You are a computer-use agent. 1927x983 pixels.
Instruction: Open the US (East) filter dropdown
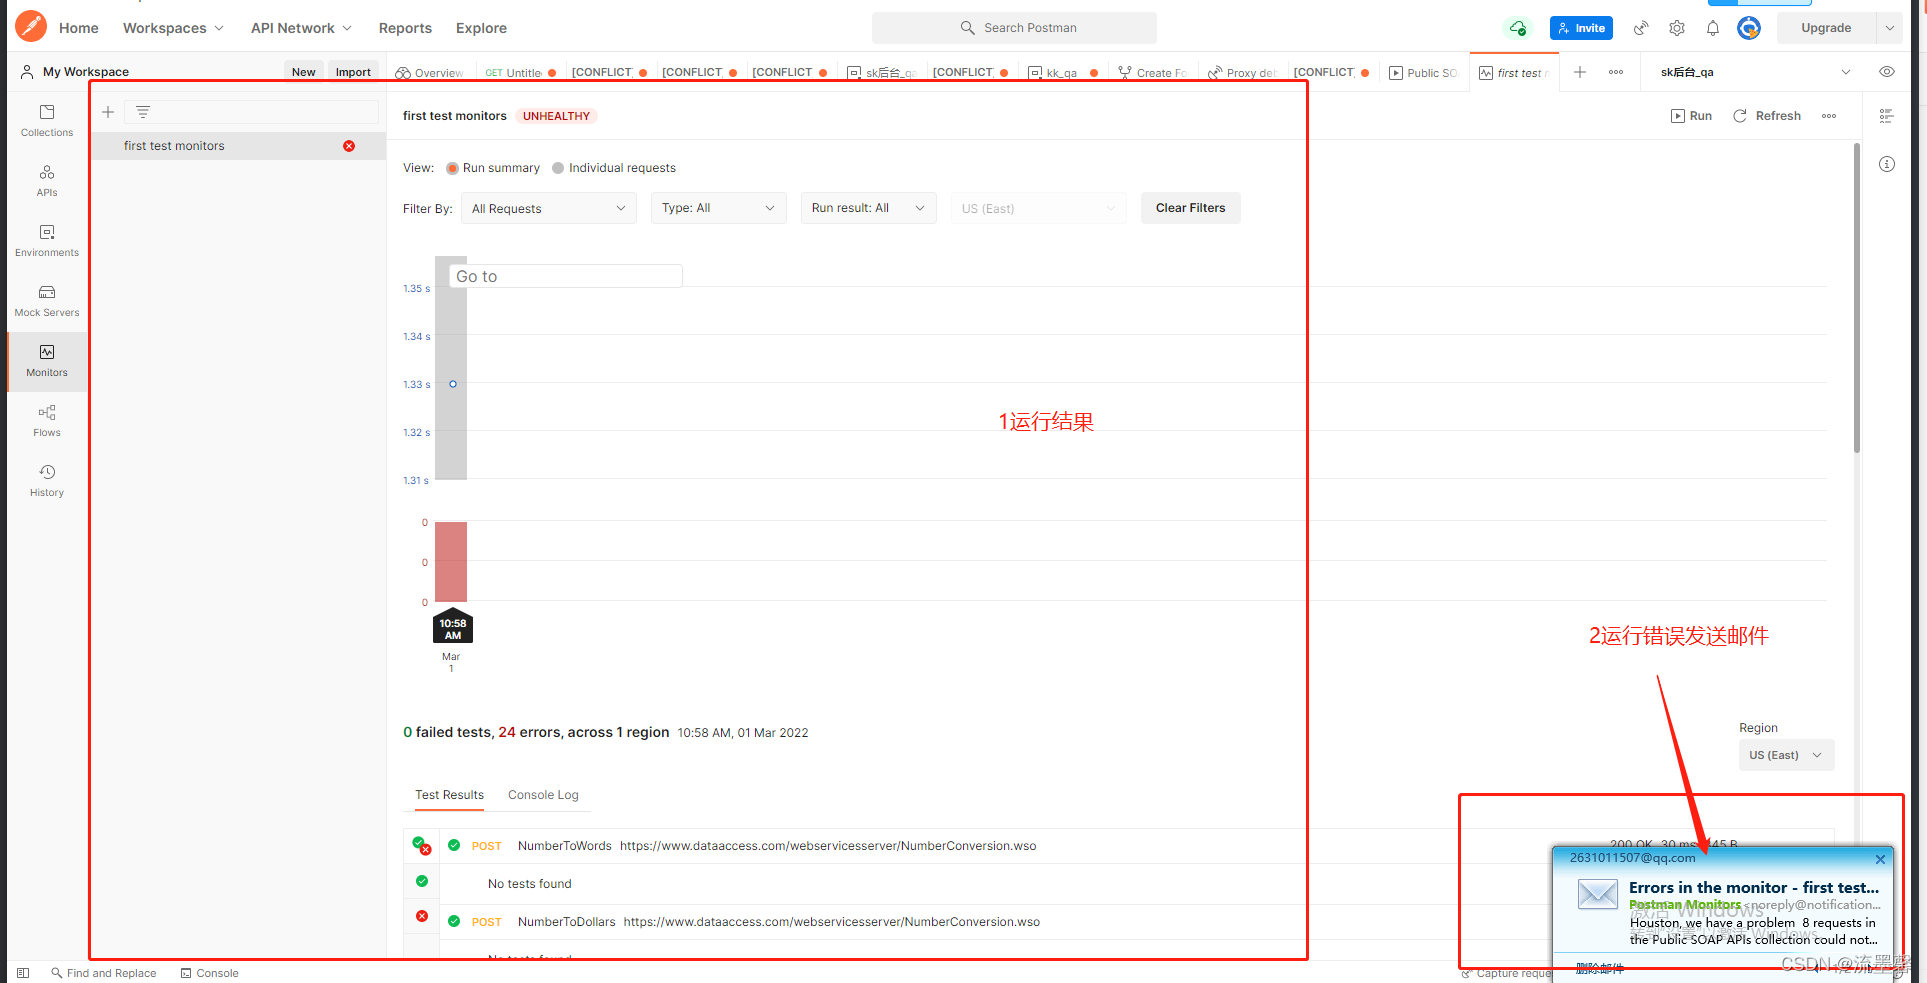tap(1039, 208)
